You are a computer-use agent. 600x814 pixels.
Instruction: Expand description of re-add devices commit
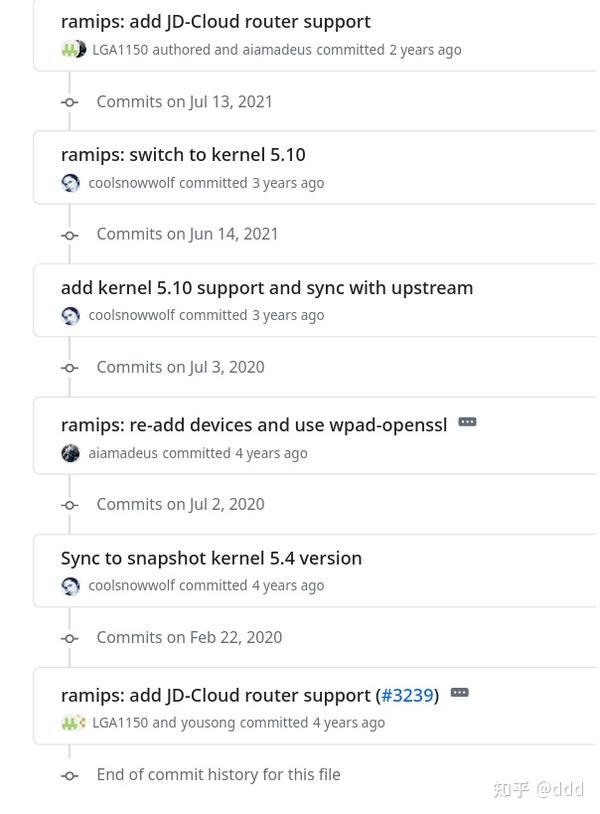(467, 422)
